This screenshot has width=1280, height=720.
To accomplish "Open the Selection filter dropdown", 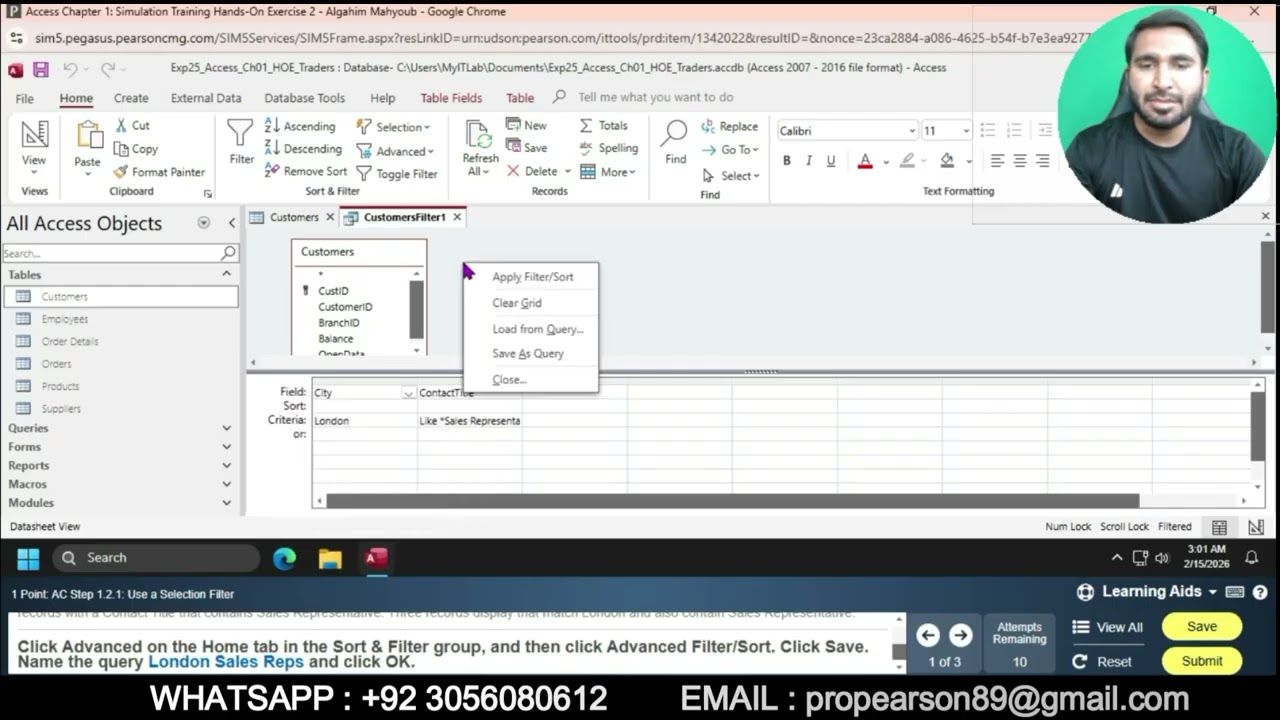I will pyautogui.click(x=393, y=127).
